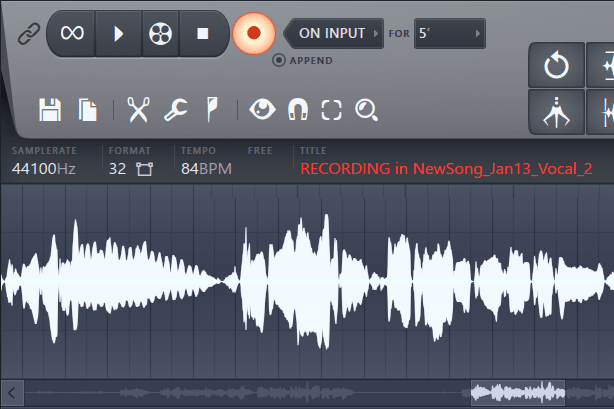Click the circular arrow undo button
Image resolution: width=614 pixels, height=409 pixels.
pos(556,65)
